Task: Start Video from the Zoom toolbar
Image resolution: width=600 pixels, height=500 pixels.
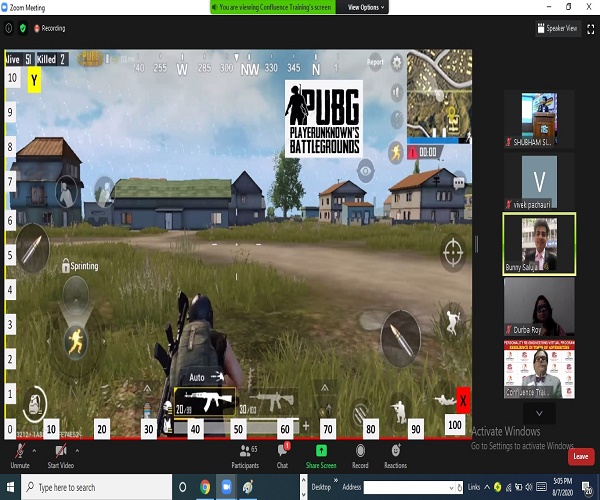Action: pos(60,455)
